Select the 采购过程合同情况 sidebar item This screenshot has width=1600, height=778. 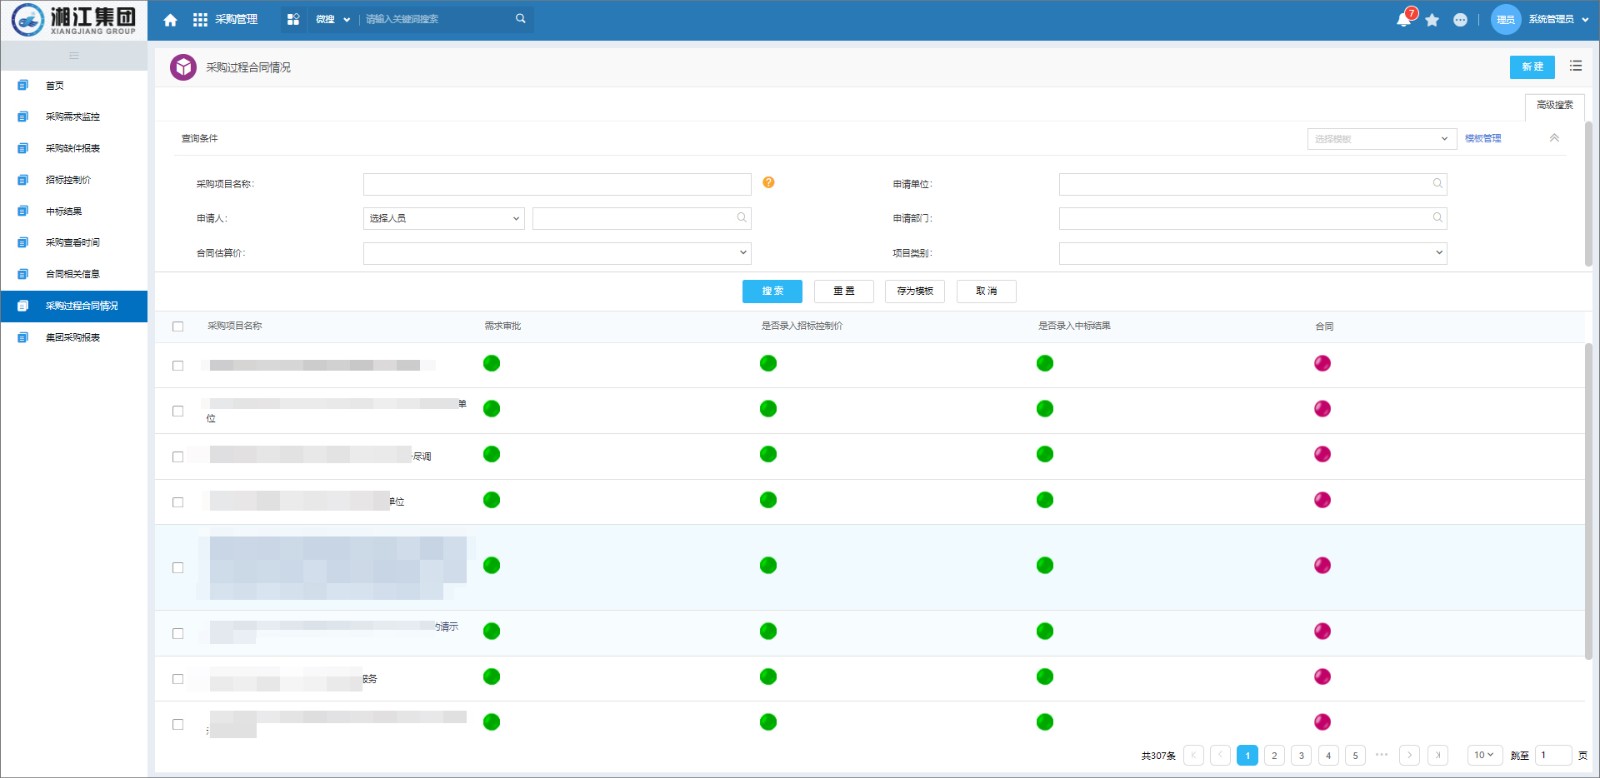(74, 306)
